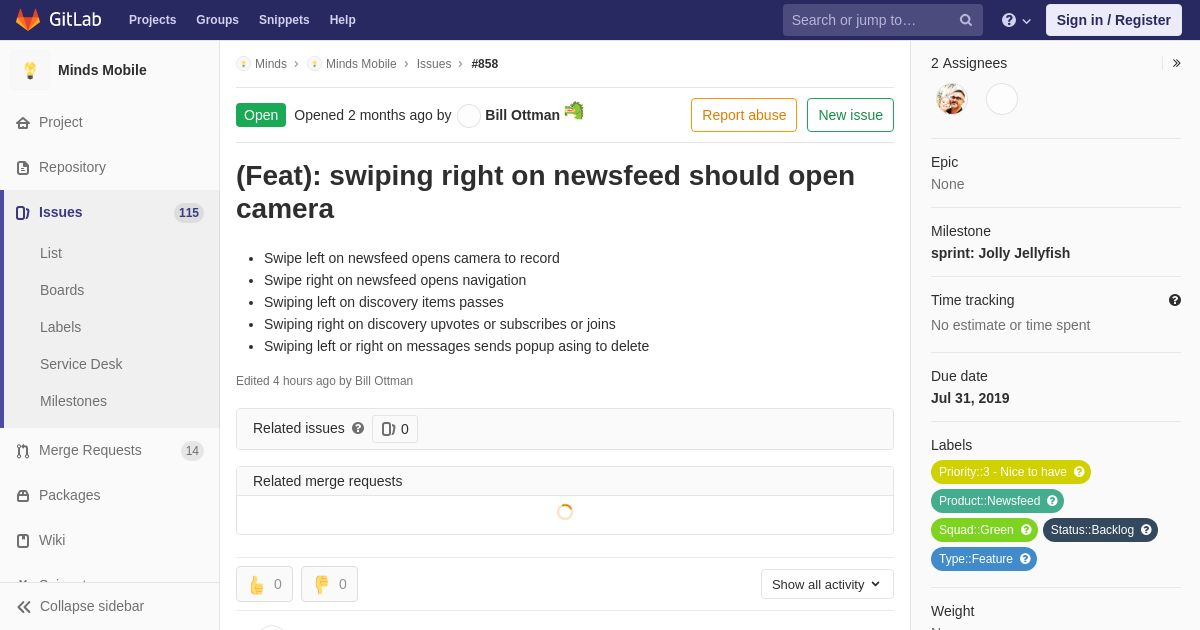Image resolution: width=1200 pixels, height=630 pixels.
Task: Click the #858 breadcrumb item
Action: coord(485,64)
